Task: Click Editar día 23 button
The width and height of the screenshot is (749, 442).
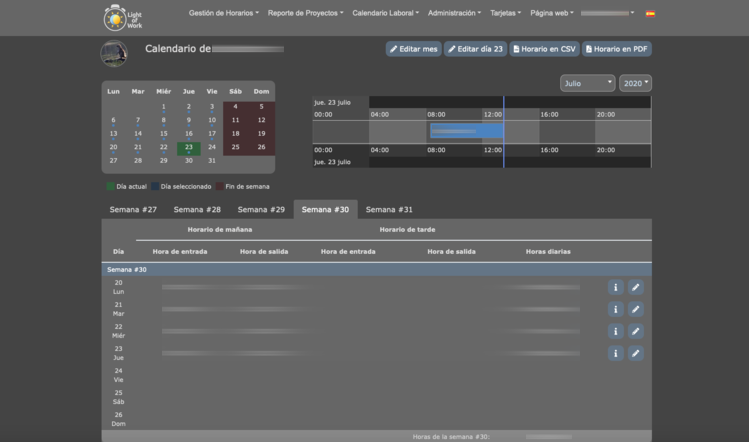Action: [475, 49]
